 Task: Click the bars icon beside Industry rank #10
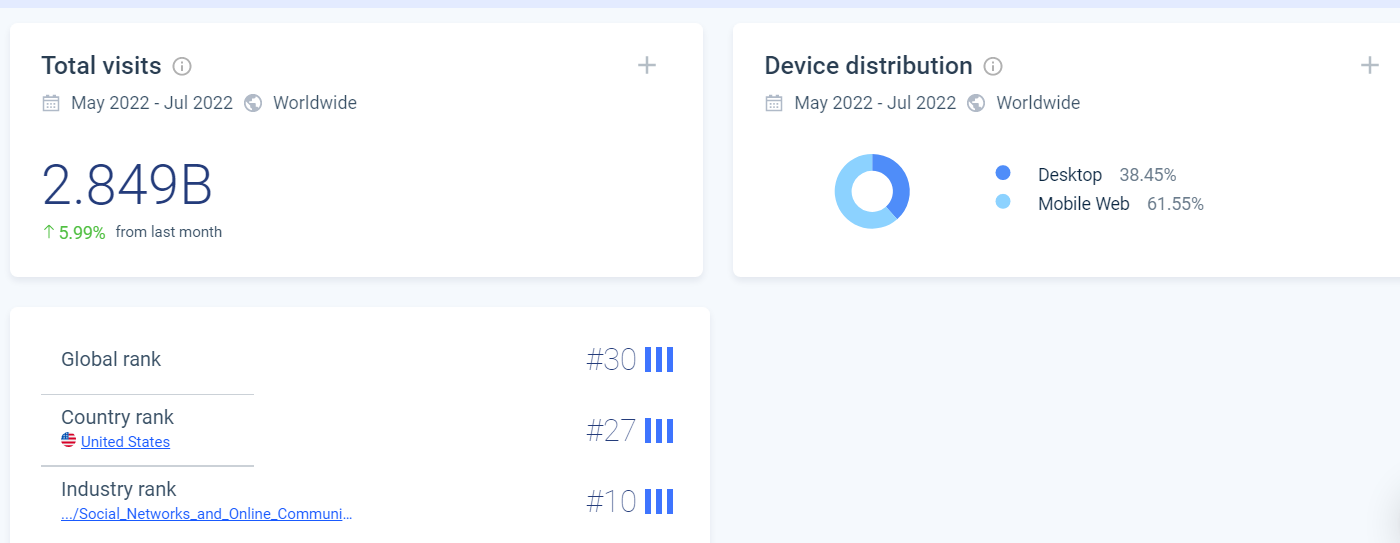659,502
